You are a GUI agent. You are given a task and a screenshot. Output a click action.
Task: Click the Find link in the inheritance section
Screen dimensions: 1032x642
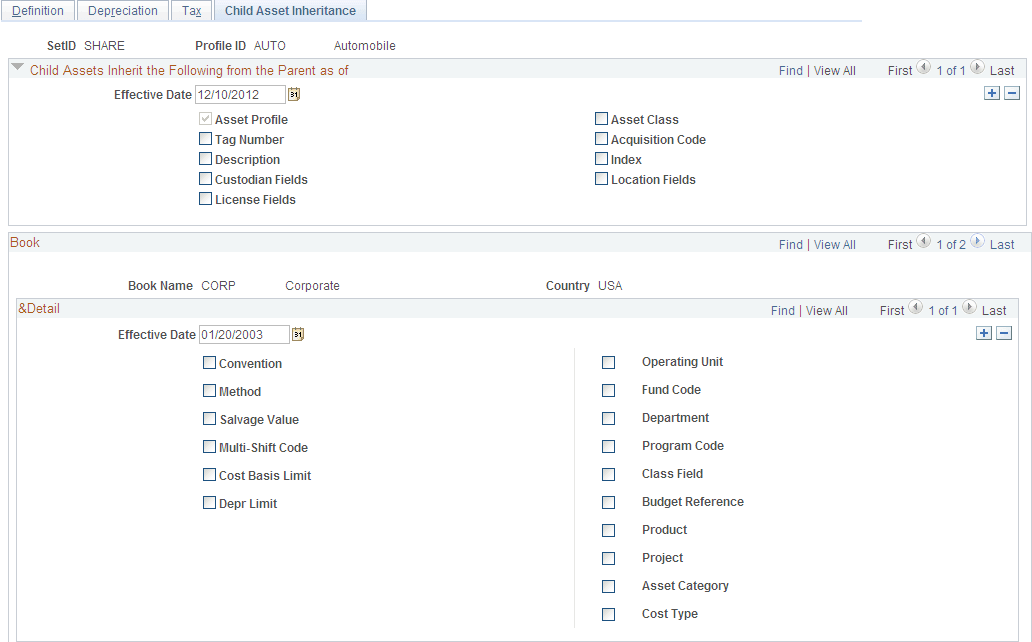tap(790, 70)
